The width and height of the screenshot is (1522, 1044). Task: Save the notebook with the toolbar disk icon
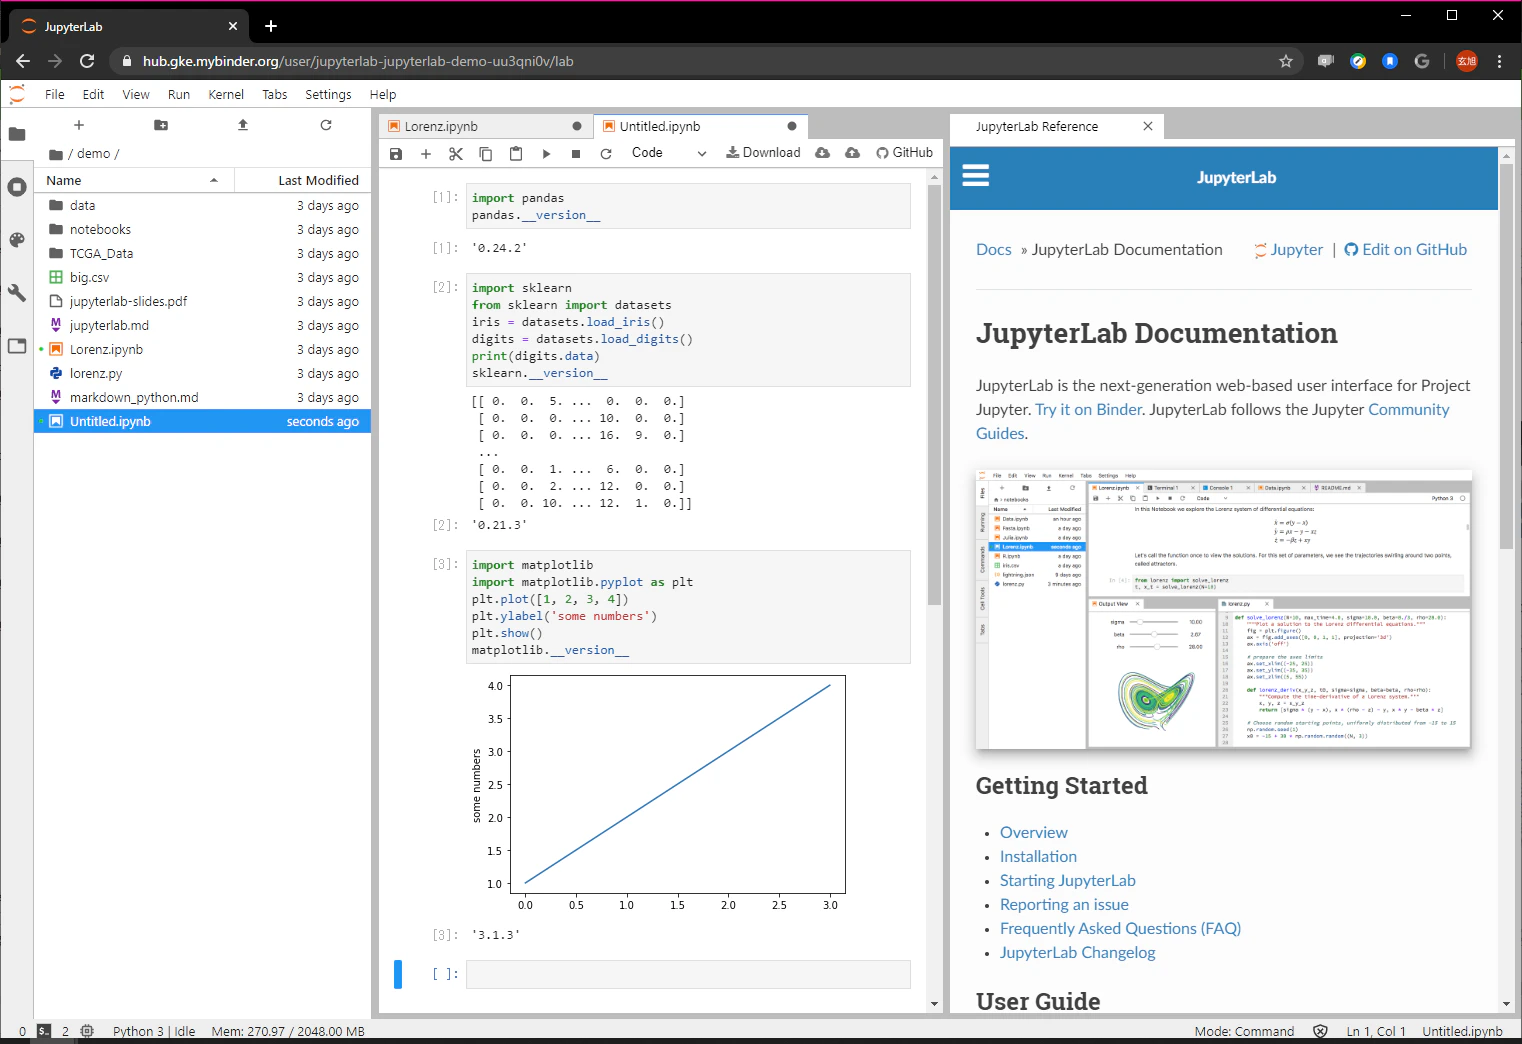coord(396,154)
